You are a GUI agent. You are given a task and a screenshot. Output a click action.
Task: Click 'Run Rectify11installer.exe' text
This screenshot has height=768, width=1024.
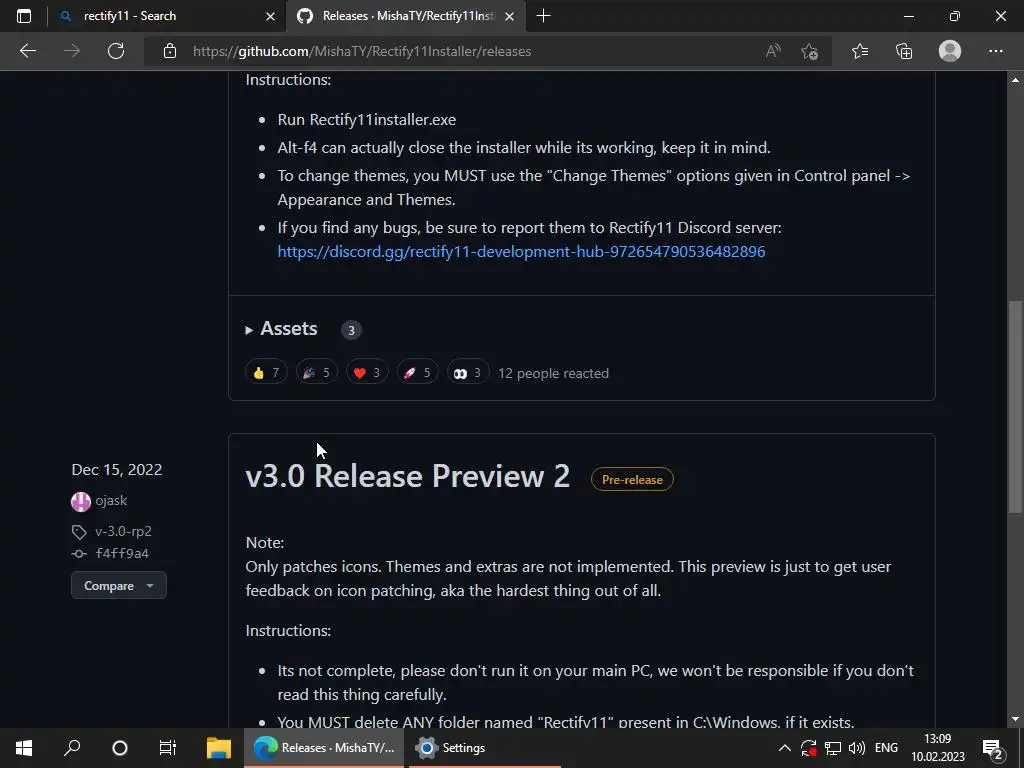point(366,120)
